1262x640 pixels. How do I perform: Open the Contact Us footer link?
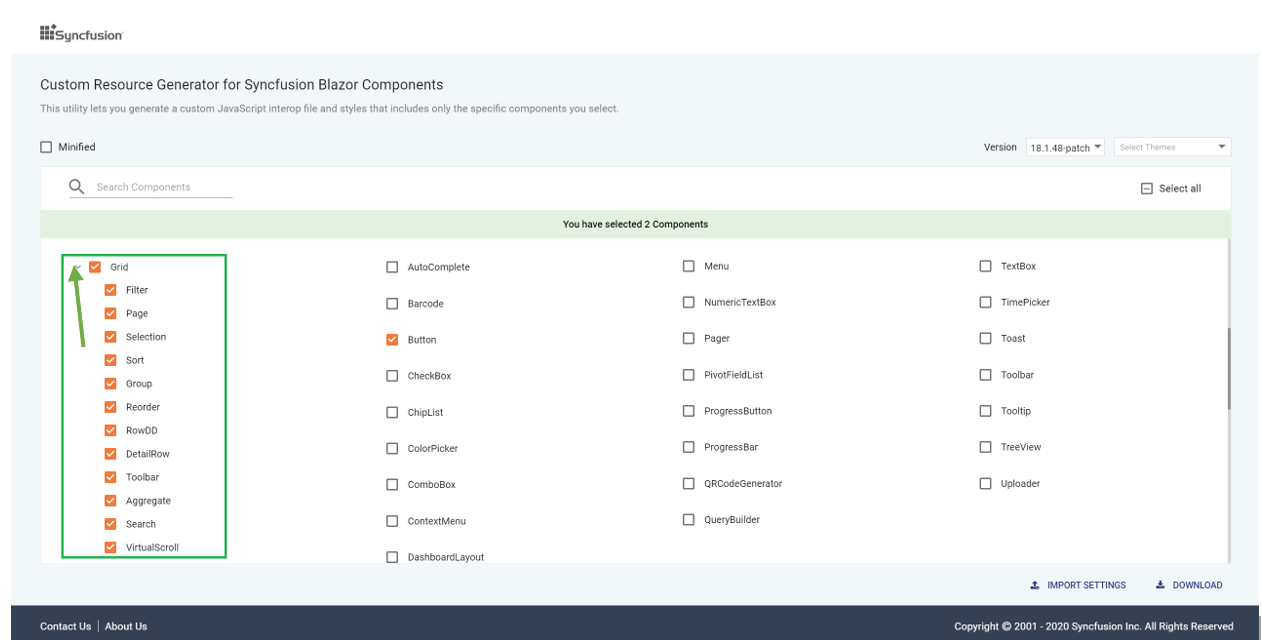pos(65,626)
